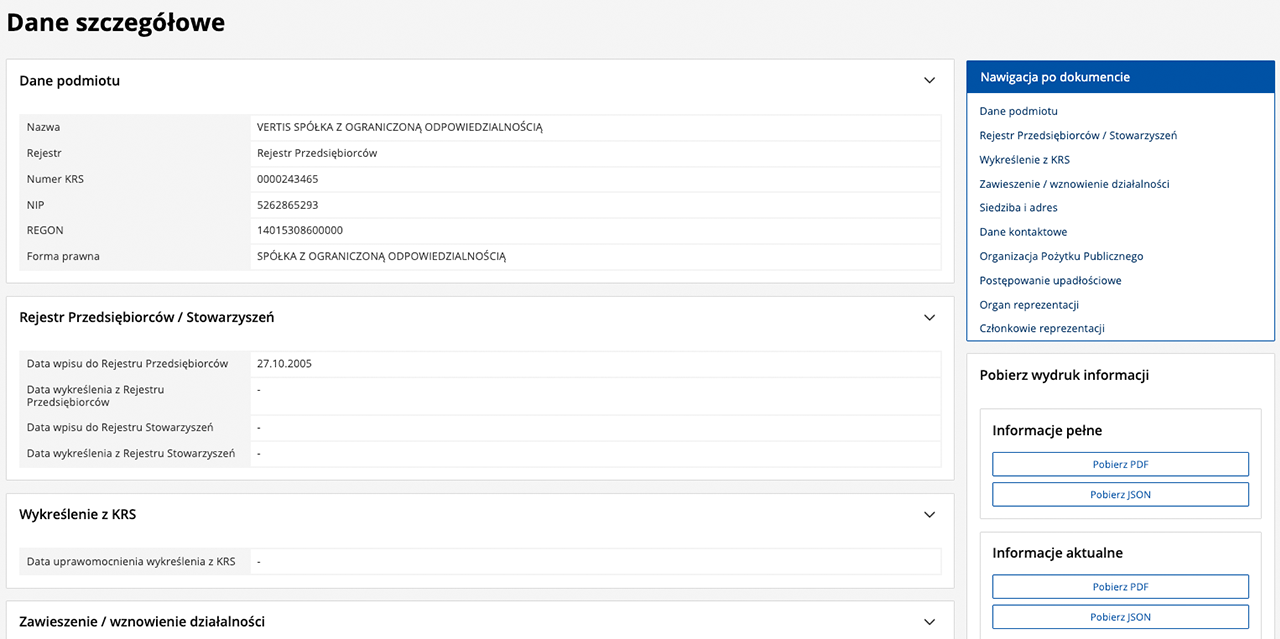This screenshot has width=1280, height=639.
Task: Click the Informacje aktualne card title
Action: 1058,553
